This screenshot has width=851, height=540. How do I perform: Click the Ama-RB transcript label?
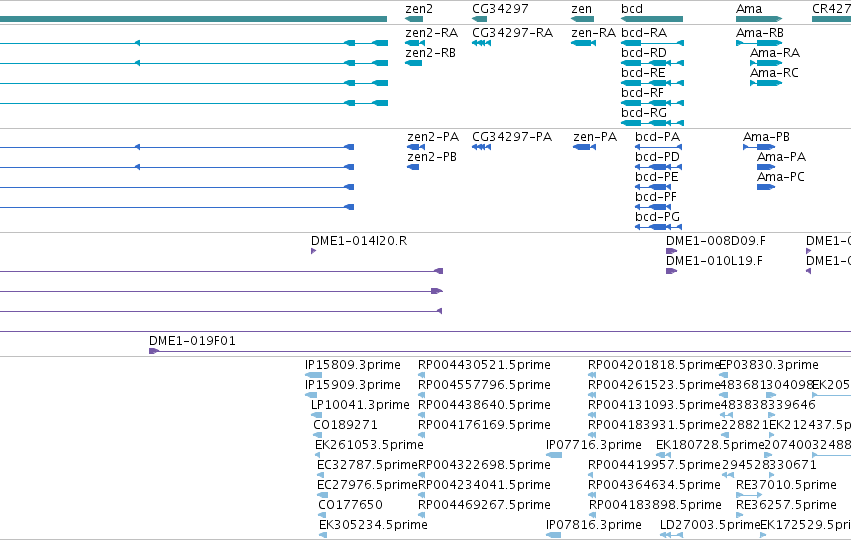(760, 33)
